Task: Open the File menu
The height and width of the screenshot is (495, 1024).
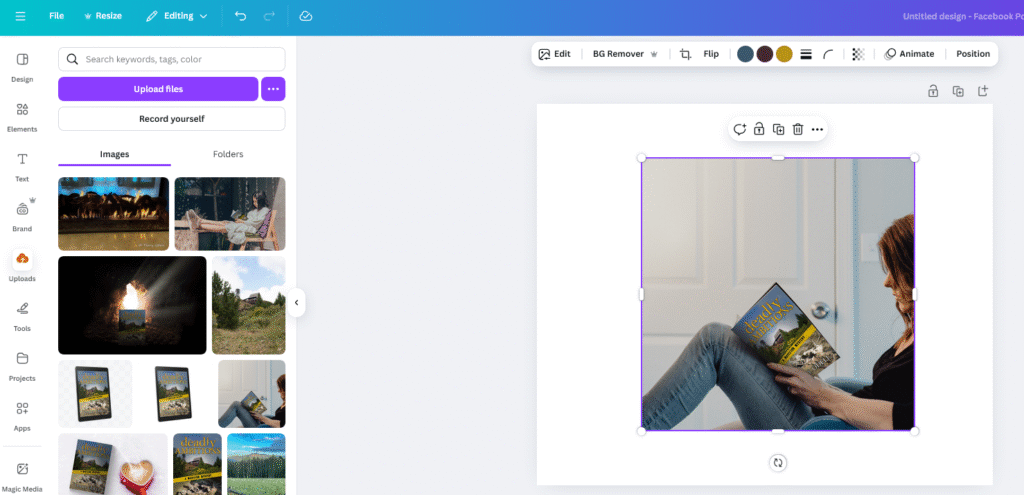Action: (x=56, y=16)
